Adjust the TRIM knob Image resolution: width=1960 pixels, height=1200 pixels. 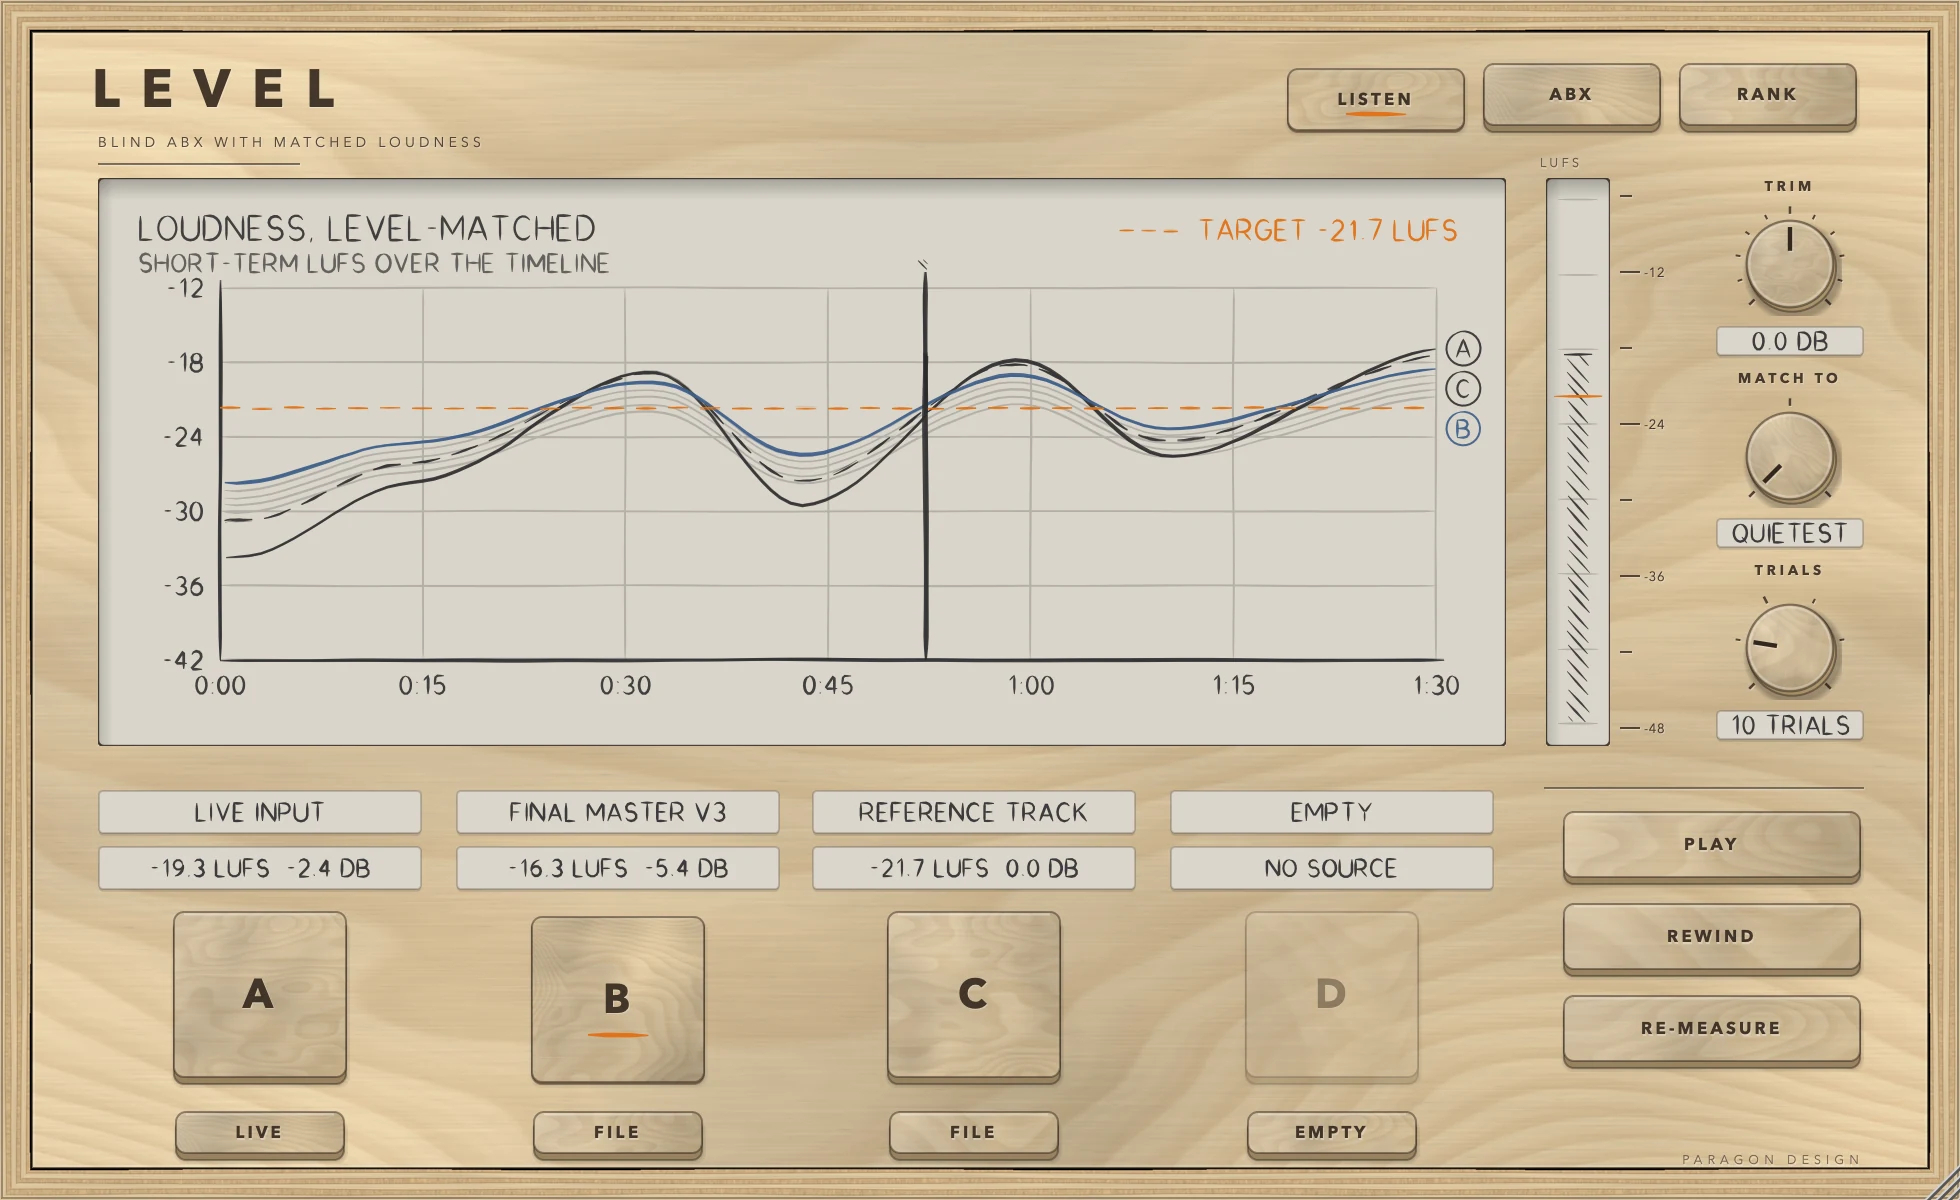(1789, 264)
